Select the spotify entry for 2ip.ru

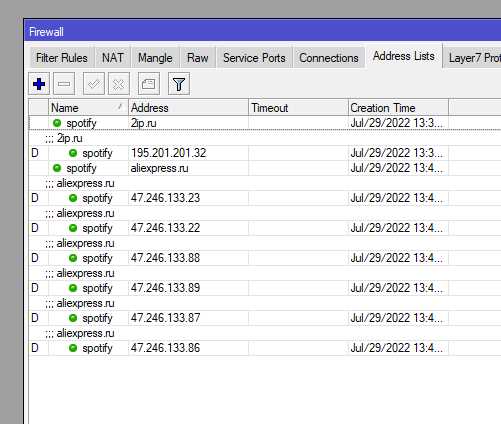pos(265,123)
